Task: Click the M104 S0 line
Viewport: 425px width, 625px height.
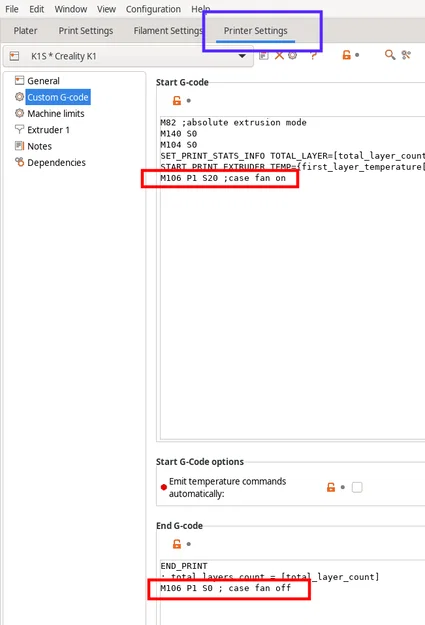Action: 179,145
